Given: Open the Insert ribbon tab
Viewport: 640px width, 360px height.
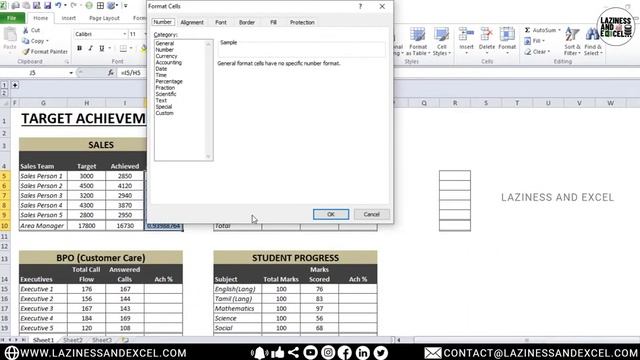Looking at the screenshot, I should (x=69, y=18).
